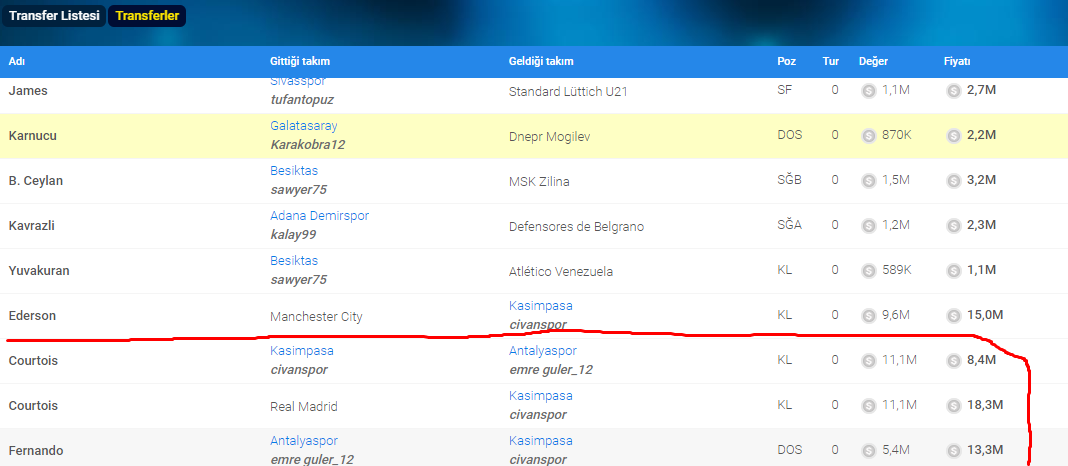Open Adana Demirspor team link
1068x466 pixels.
point(319,216)
